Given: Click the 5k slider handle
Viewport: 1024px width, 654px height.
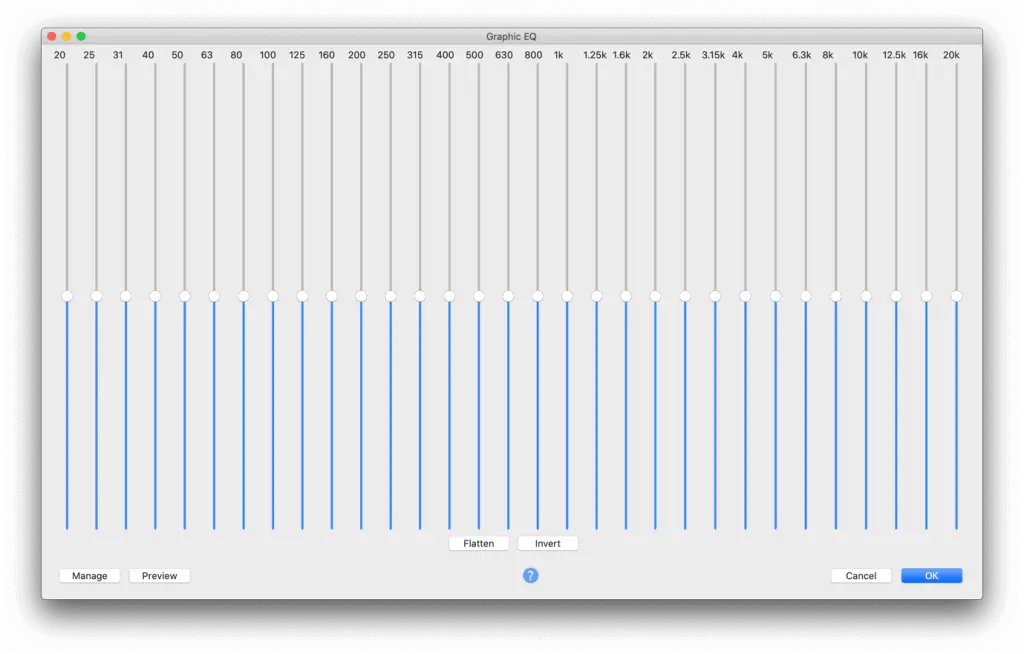Looking at the screenshot, I should click(x=775, y=297).
